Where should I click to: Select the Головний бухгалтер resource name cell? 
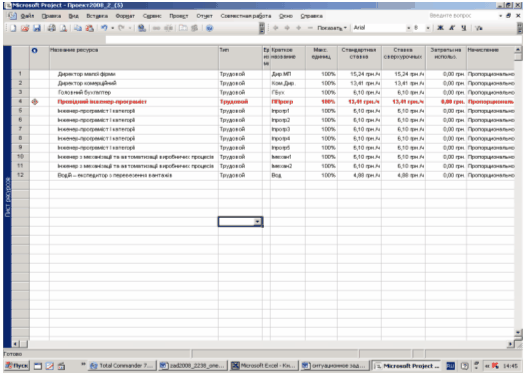134,93
